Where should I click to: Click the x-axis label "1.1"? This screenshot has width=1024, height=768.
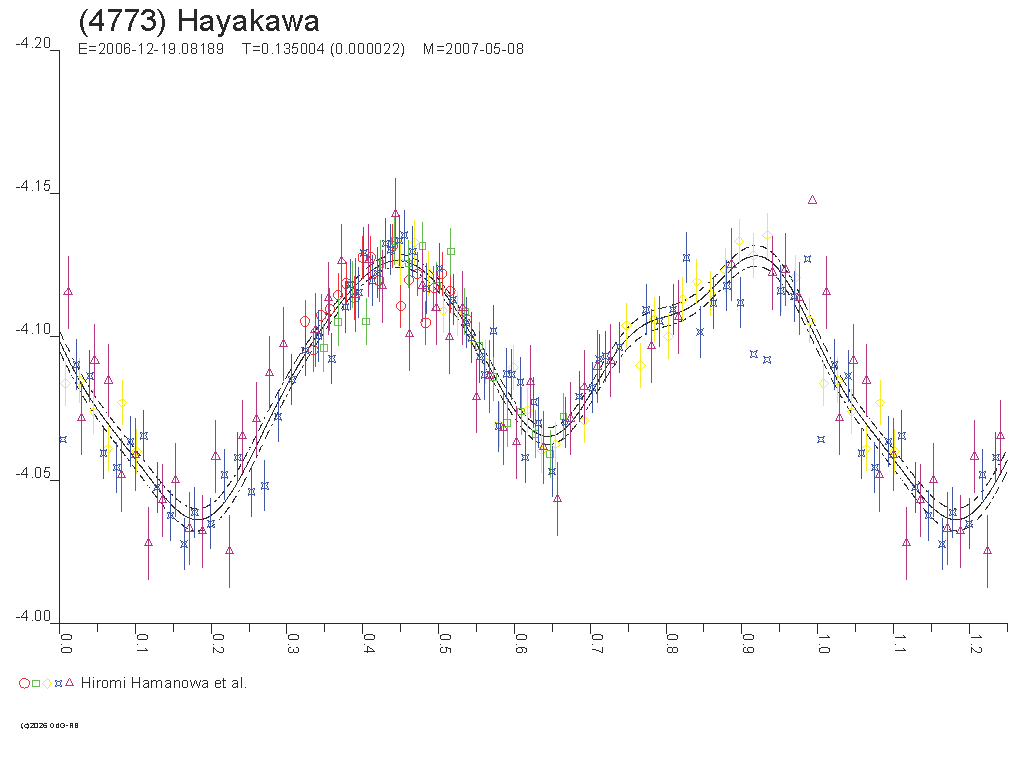899,643
